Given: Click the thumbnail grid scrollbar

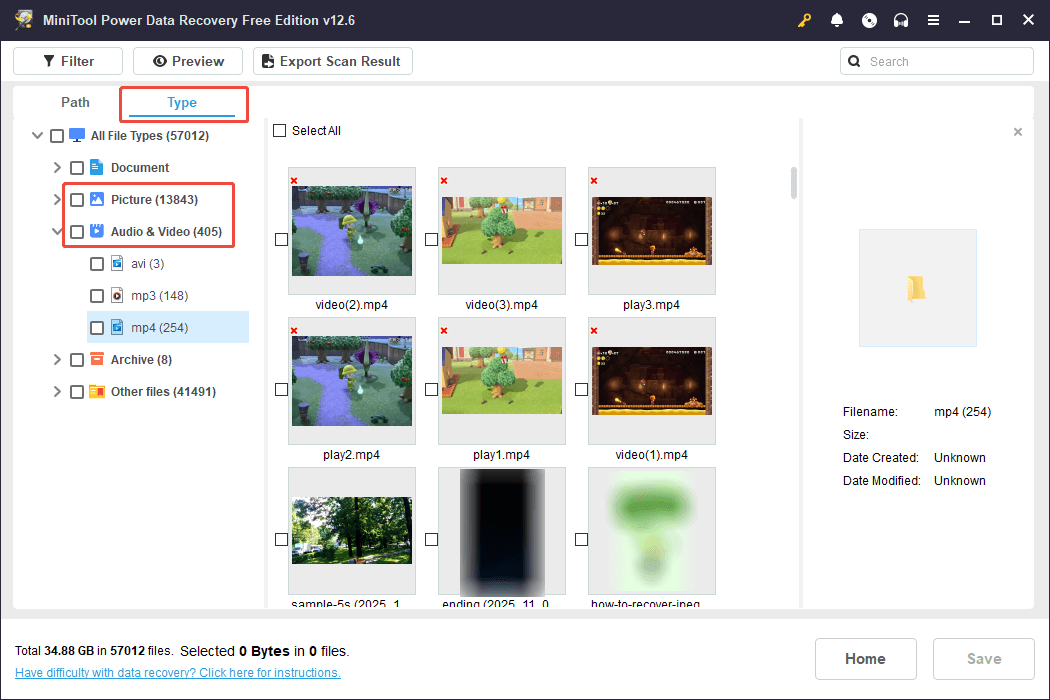Looking at the screenshot, I should pos(793,183).
